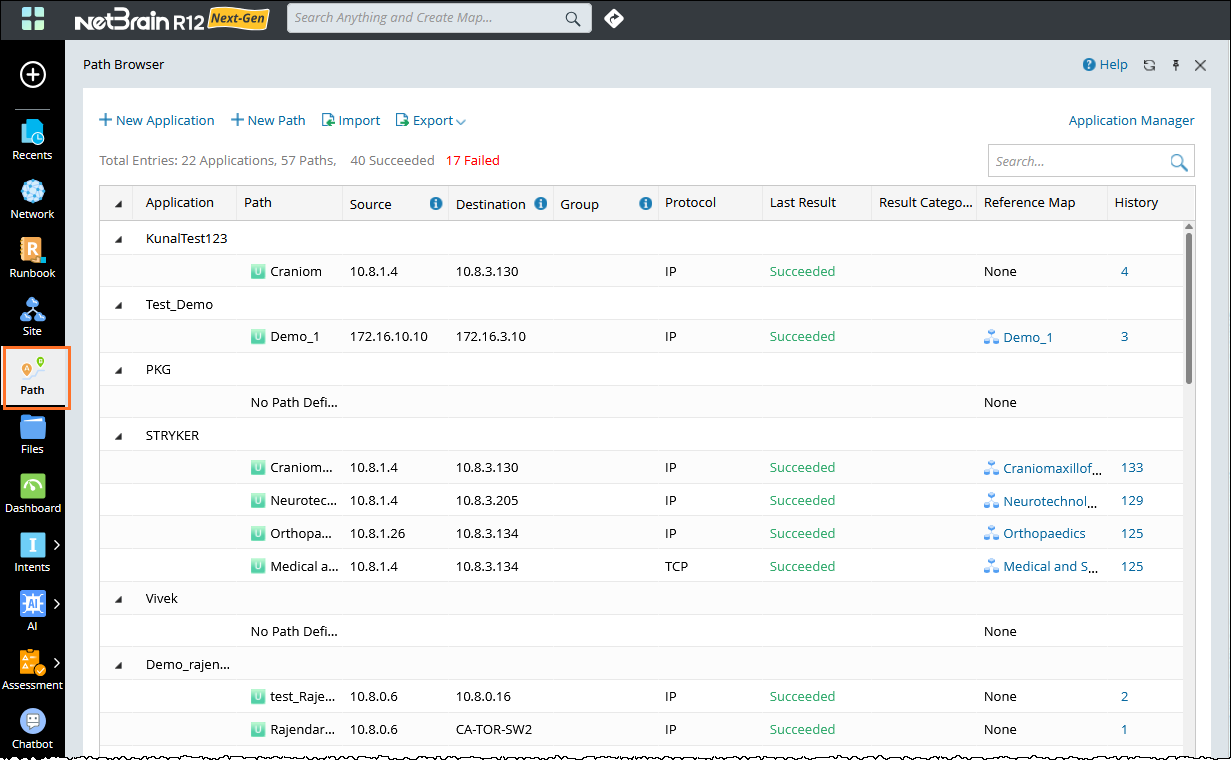Expand the Intents submenu arrow

(57, 545)
